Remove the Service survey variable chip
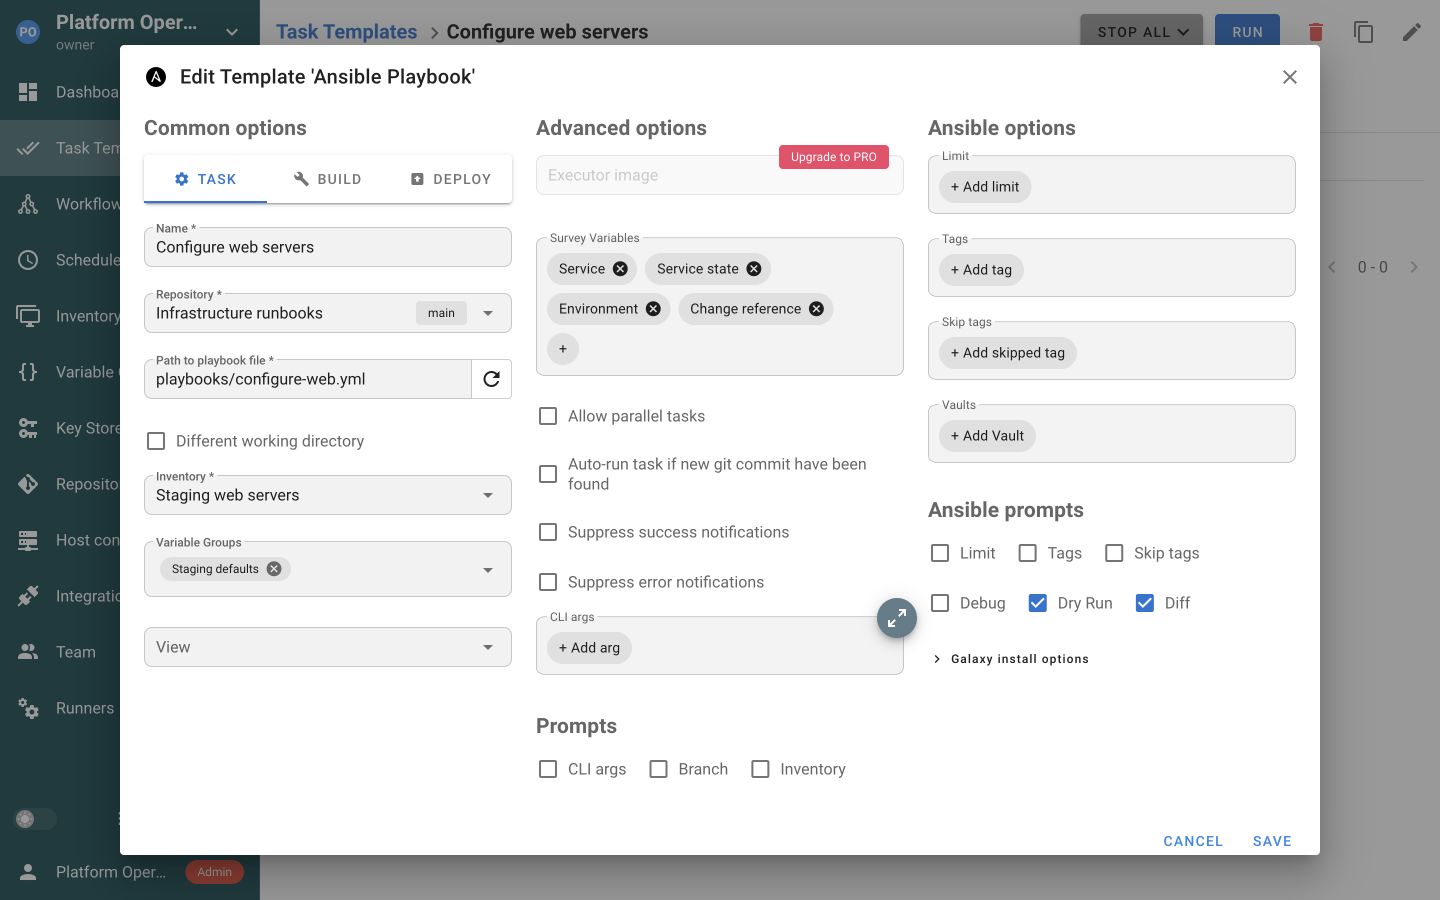 tap(620, 269)
